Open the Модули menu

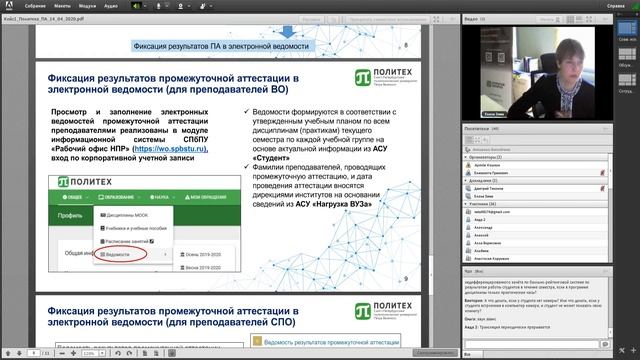[87, 6]
